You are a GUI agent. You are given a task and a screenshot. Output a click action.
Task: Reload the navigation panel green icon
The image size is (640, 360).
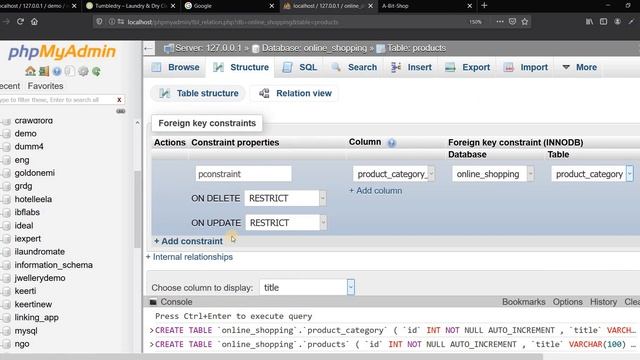tap(96, 71)
